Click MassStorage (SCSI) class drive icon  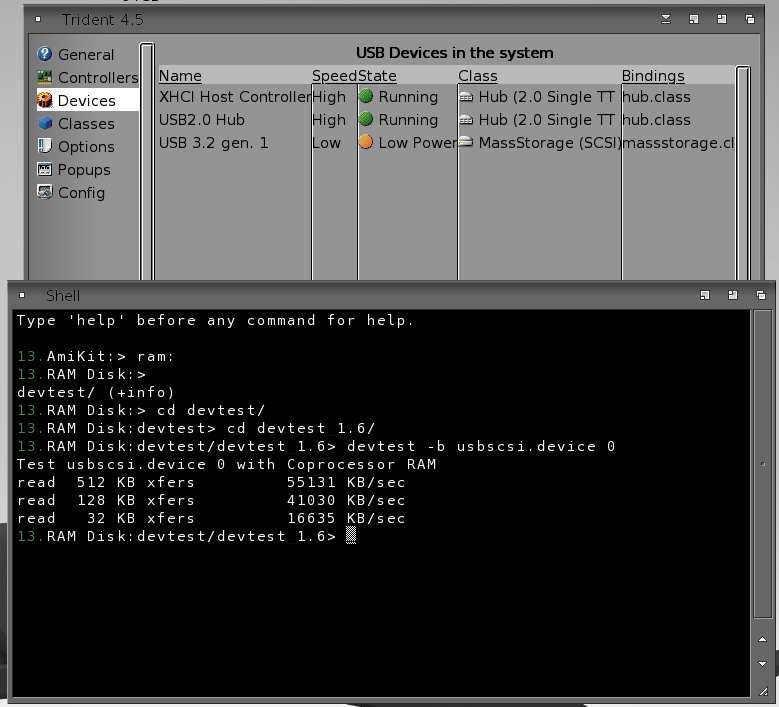tap(466, 143)
